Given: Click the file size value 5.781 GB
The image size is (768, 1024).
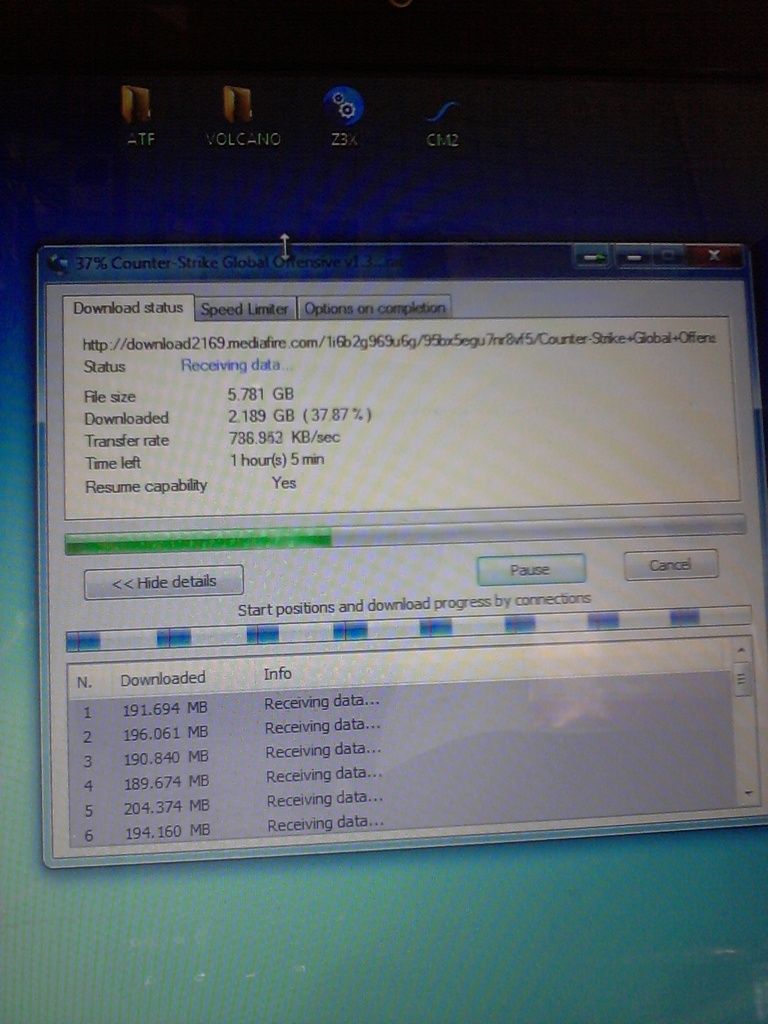Looking at the screenshot, I should 261,394.
